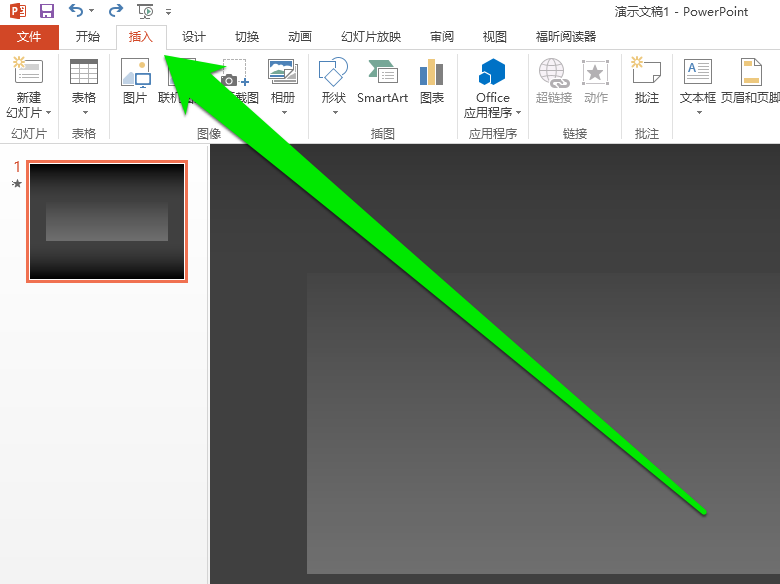This screenshot has width=780, height=584.
Task: Open the 切换 tab
Action: pos(247,37)
